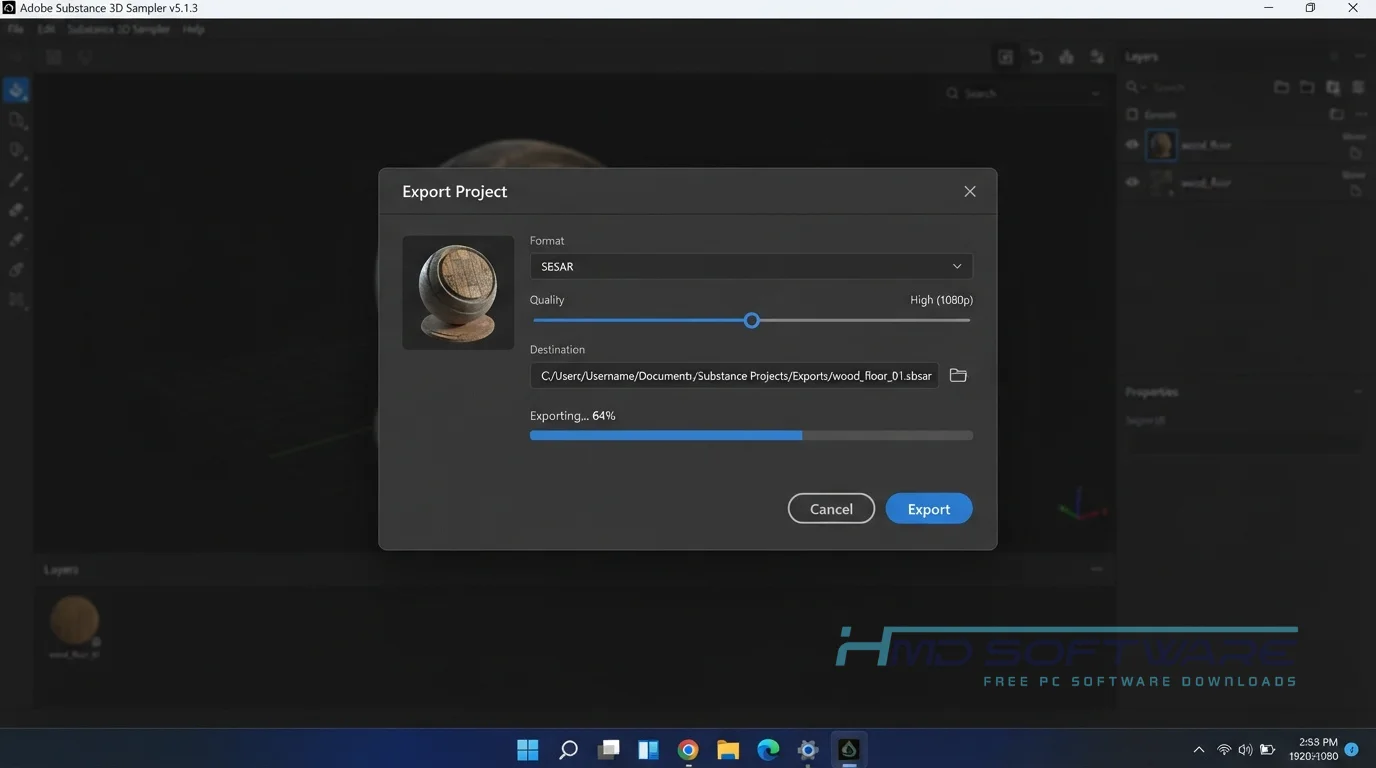1376x768 pixels.
Task: Toggle visibility of the first wood_floor layer
Action: 1132,145
